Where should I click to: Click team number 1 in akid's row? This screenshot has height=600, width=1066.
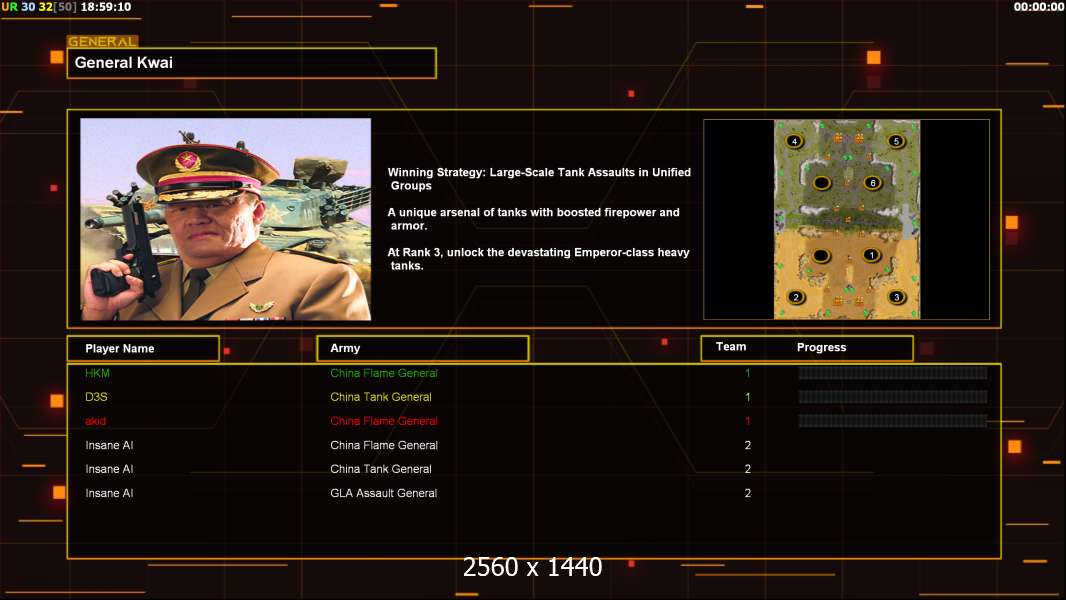(x=748, y=421)
